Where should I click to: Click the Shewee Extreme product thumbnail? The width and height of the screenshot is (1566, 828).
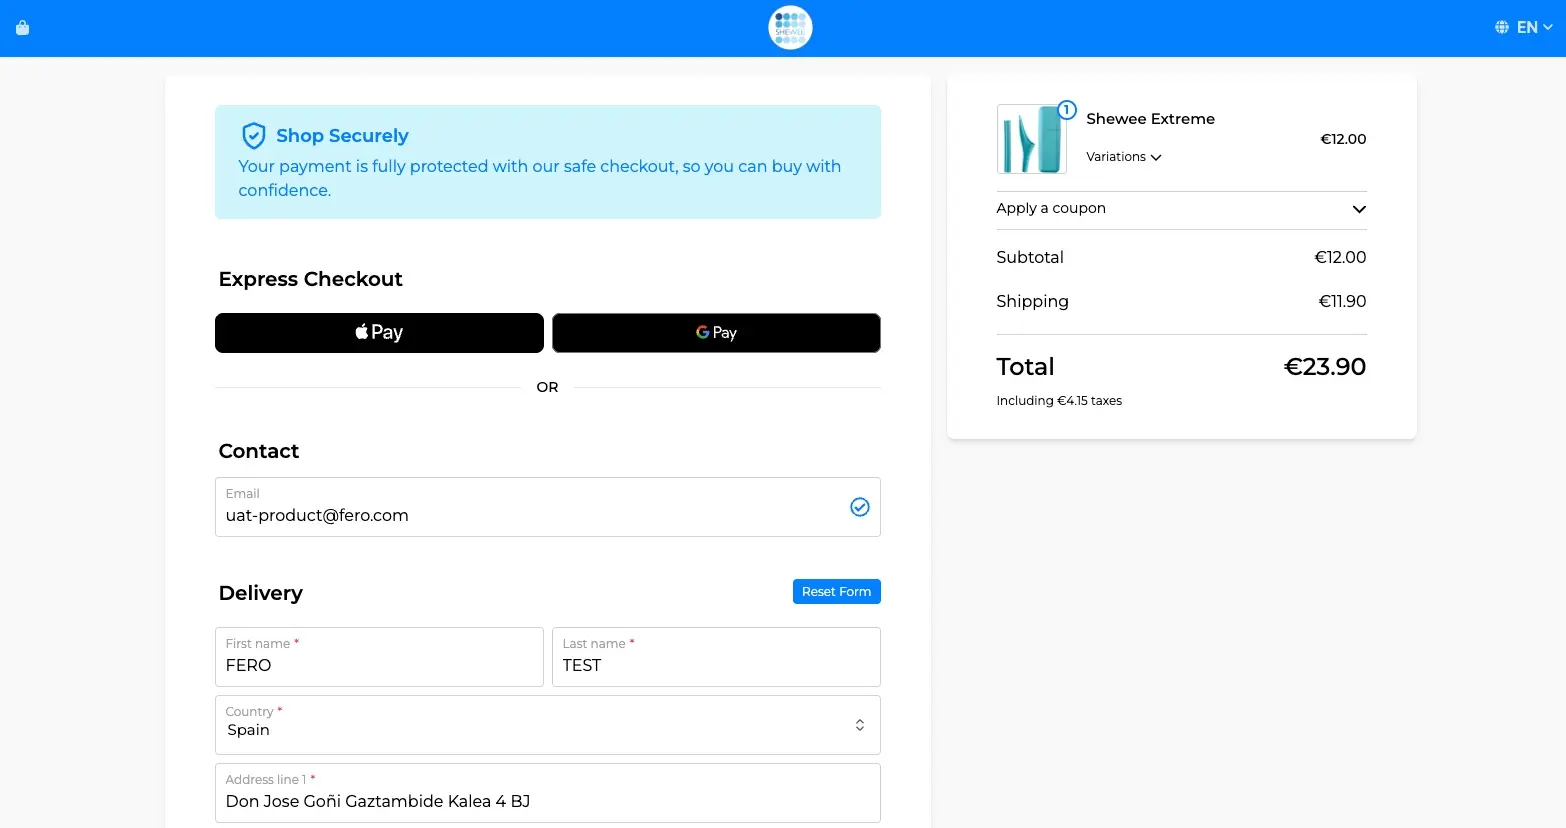tap(1031, 139)
